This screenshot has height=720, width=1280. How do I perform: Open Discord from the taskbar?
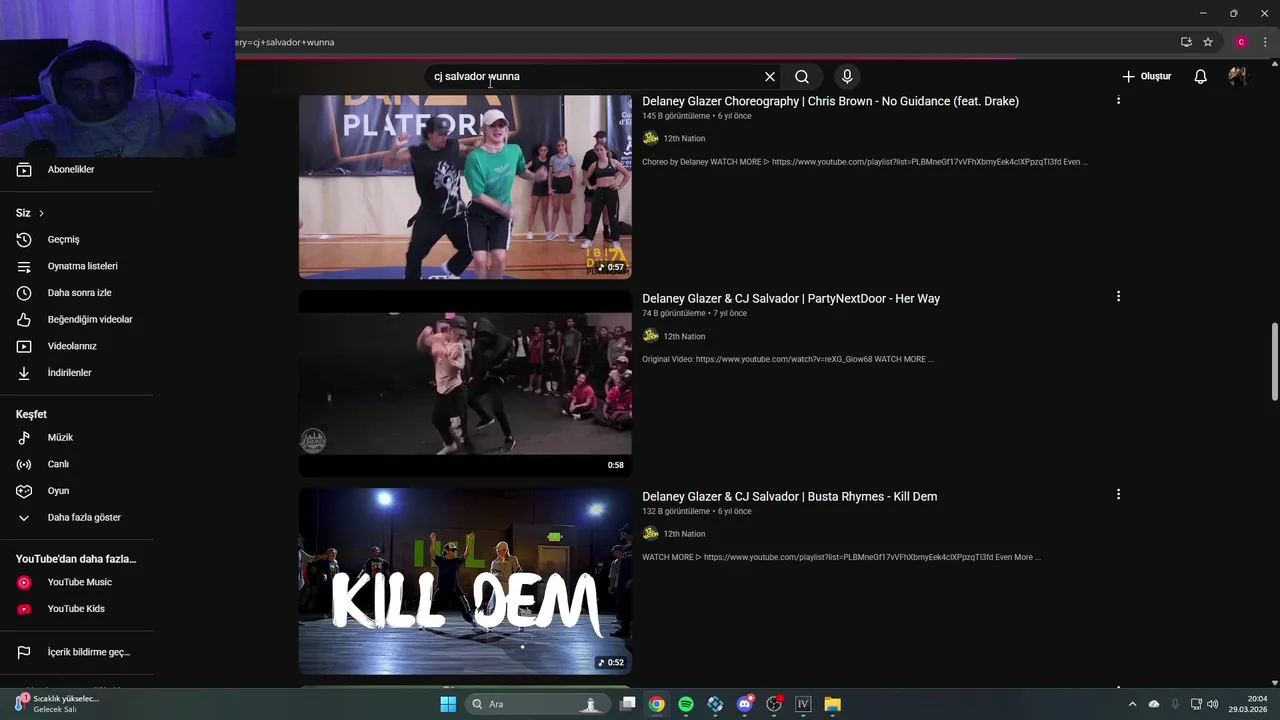[745, 704]
